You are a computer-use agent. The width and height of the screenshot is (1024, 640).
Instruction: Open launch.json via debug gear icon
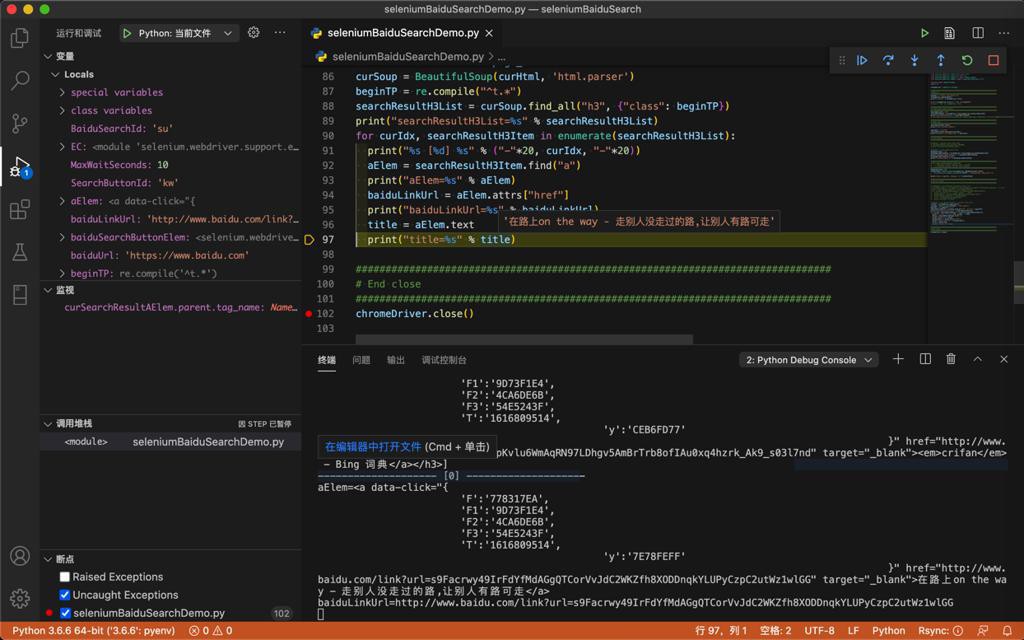point(253,33)
